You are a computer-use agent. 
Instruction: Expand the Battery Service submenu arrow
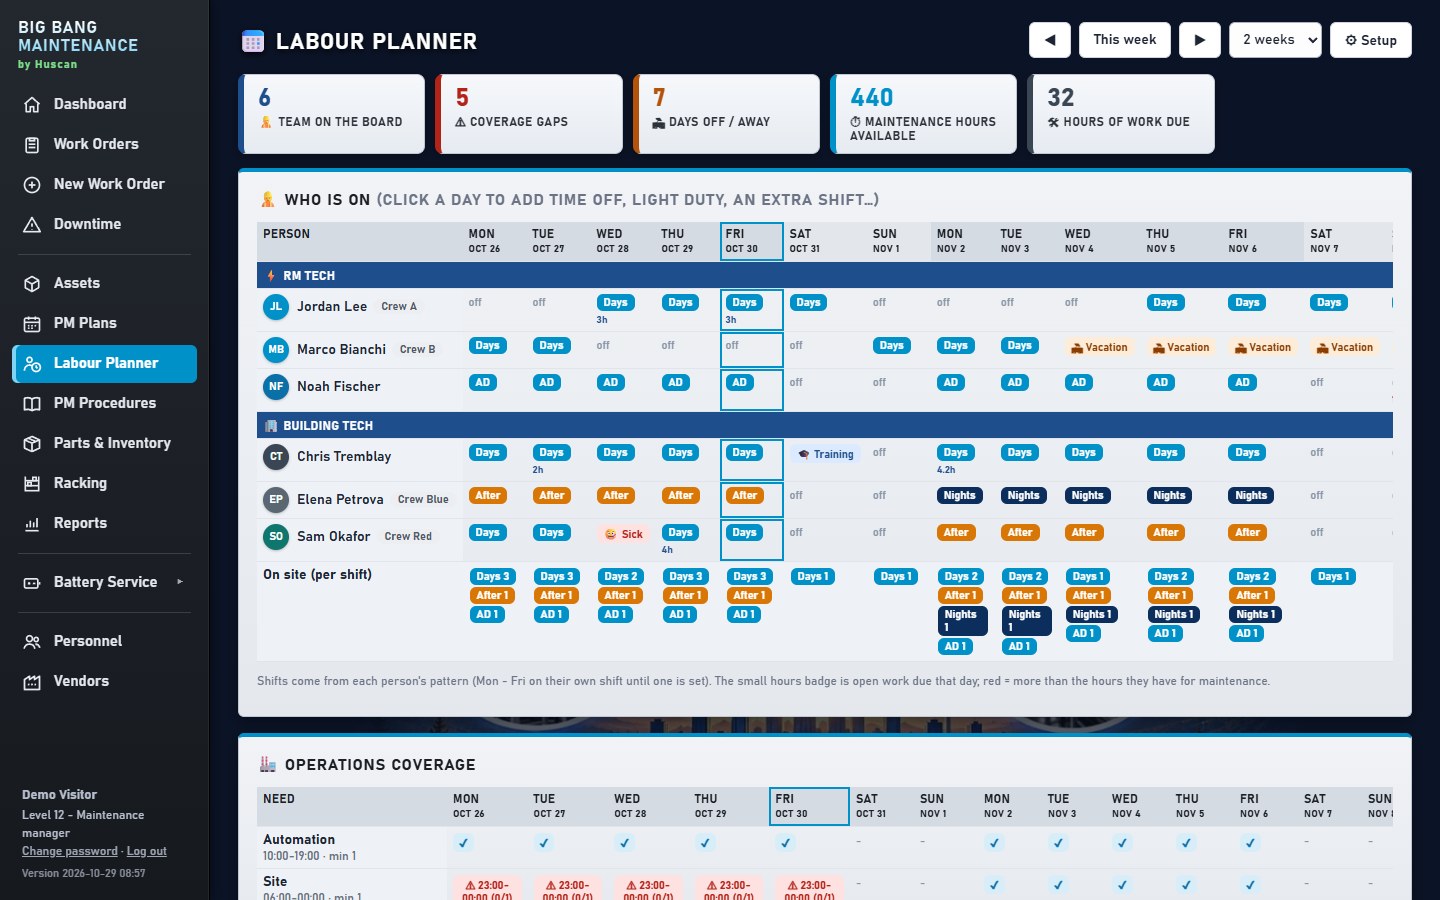click(180, 582)
